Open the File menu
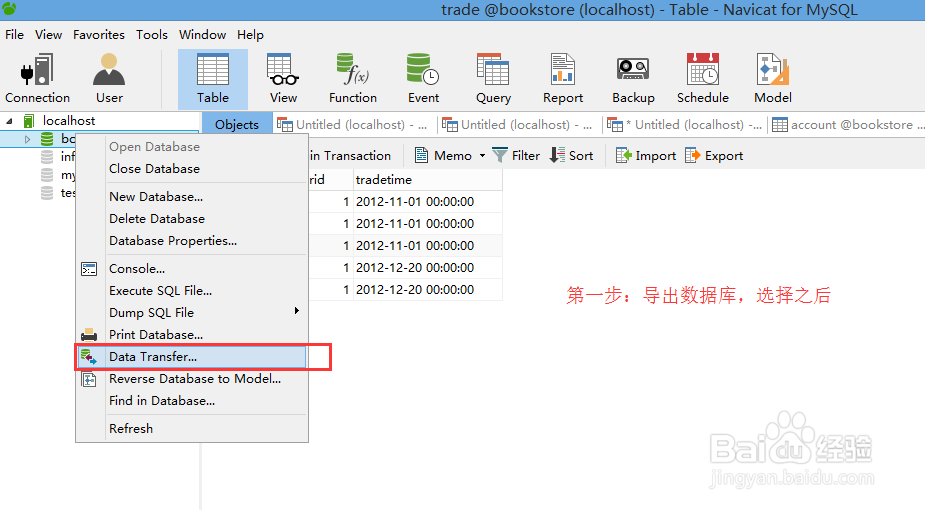 point(14,35)
